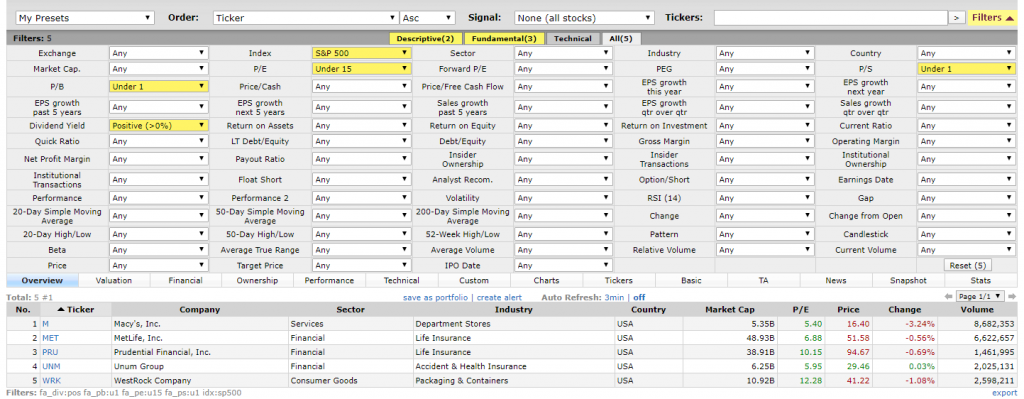
Task: Click the export link
Action: [x=1004, y=392]
